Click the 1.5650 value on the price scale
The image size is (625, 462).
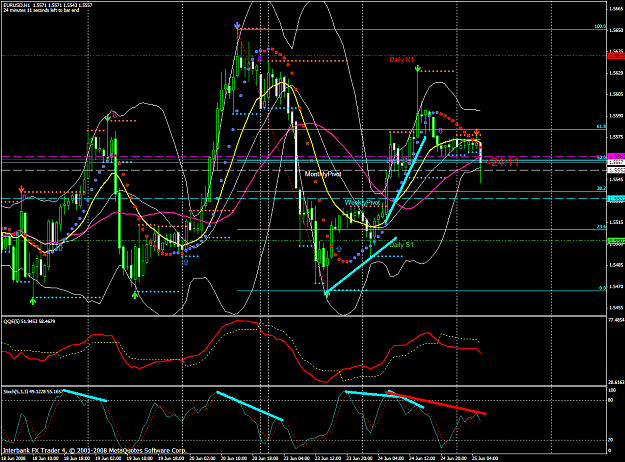(x=617, y=30)
